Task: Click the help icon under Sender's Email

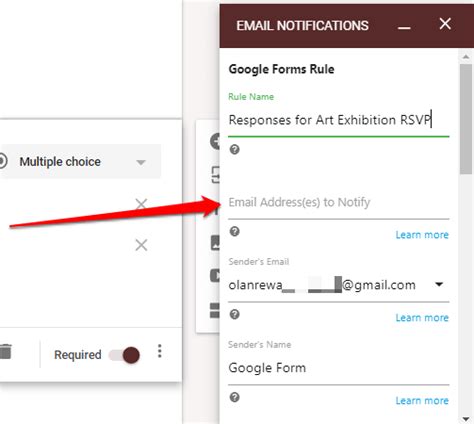Action: (235, 314)
